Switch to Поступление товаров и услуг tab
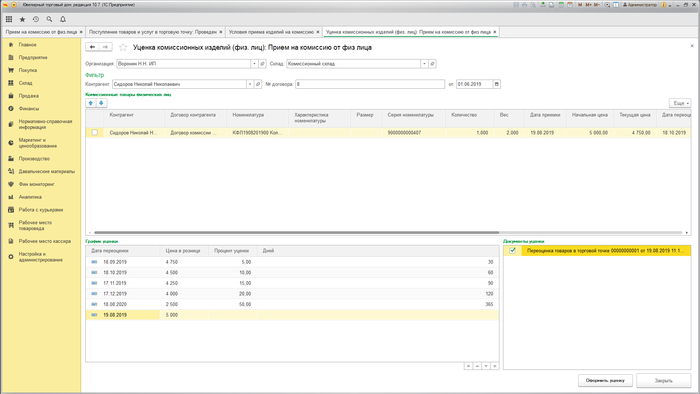700x394 pixels. 153,32
